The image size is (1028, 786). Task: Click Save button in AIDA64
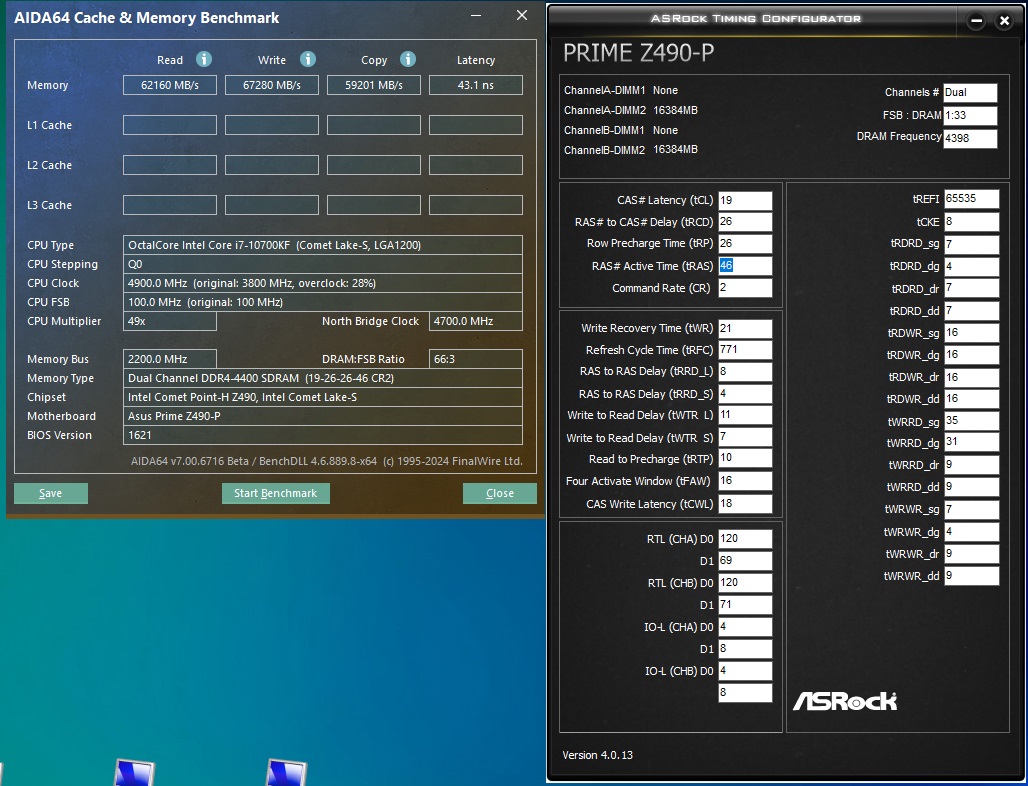(50, 493)
